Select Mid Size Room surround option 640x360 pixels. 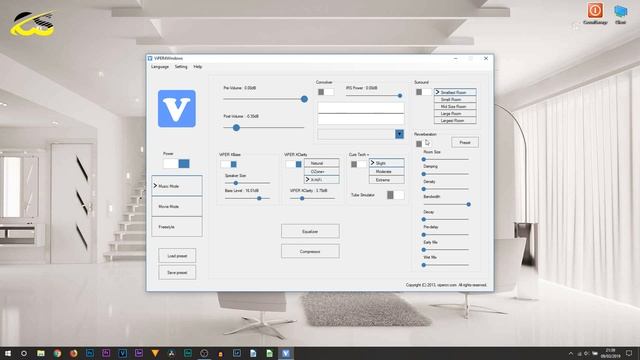coord(455,106)
